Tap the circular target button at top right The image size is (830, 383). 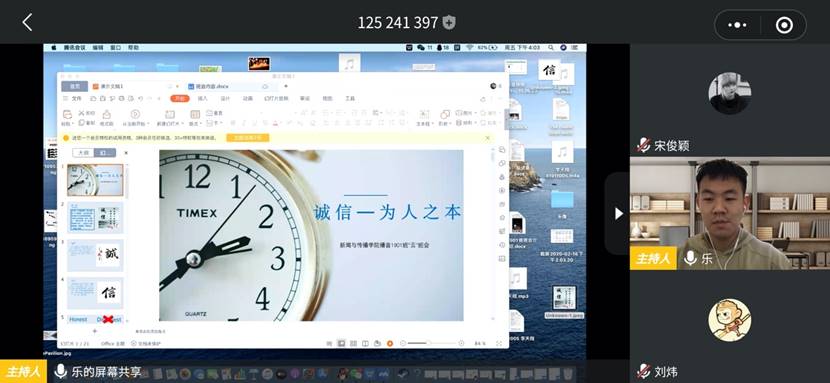tap(784, 25)
